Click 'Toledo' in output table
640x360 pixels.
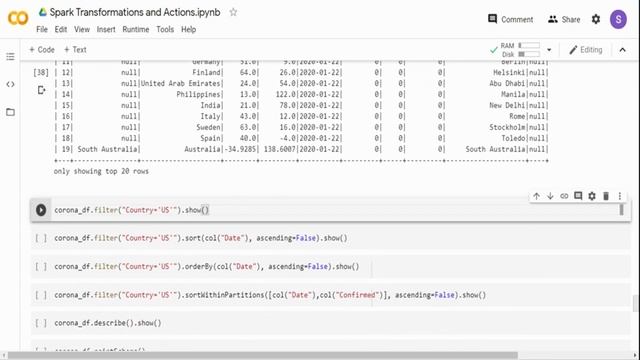pyautogui.click(x=513, y=138)
